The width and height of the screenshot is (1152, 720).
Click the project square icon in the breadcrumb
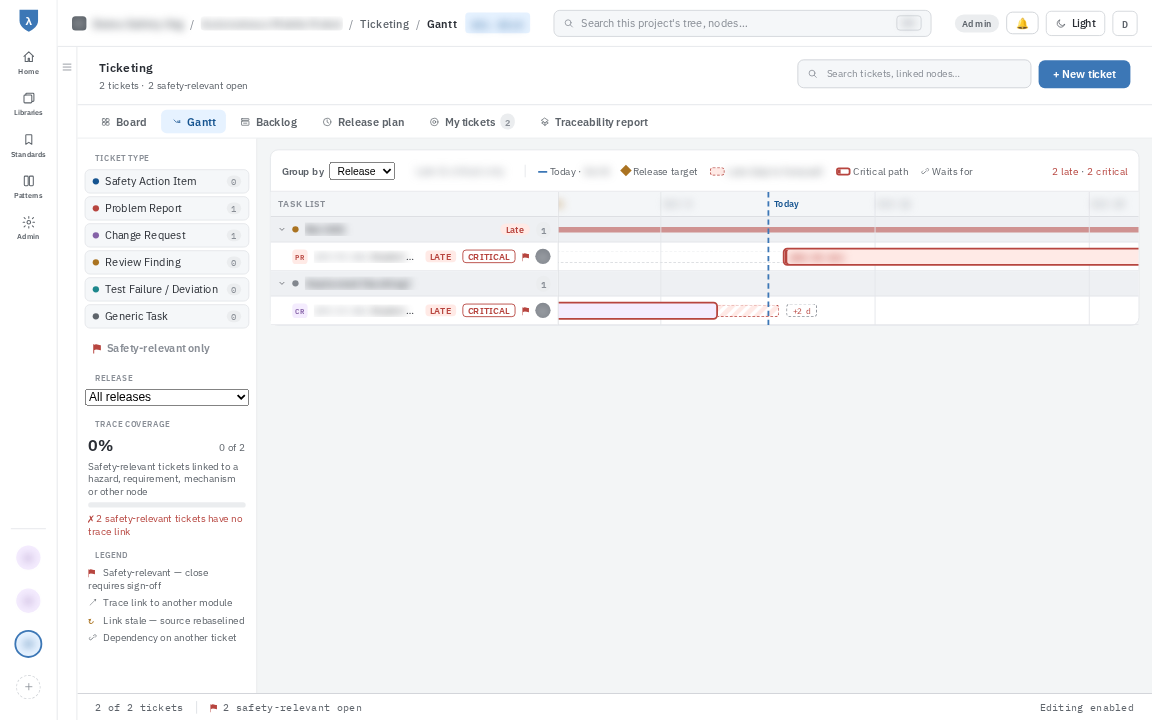79,24
